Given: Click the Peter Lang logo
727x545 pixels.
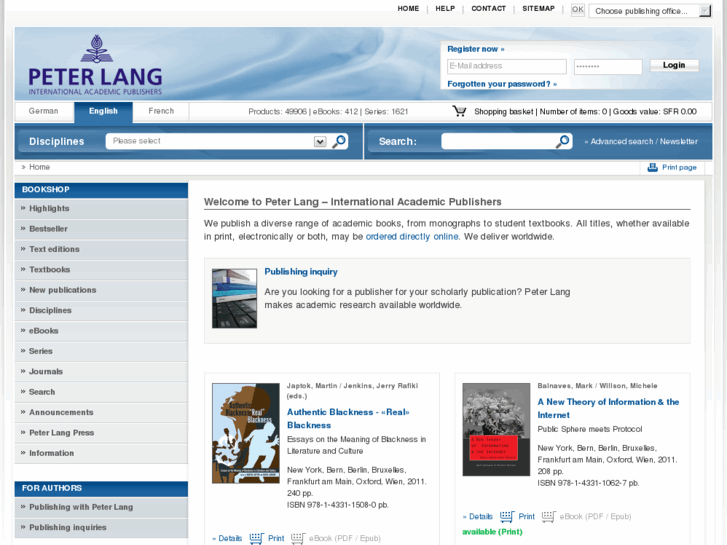Looking at the screenshot, I should pos(95,65).
